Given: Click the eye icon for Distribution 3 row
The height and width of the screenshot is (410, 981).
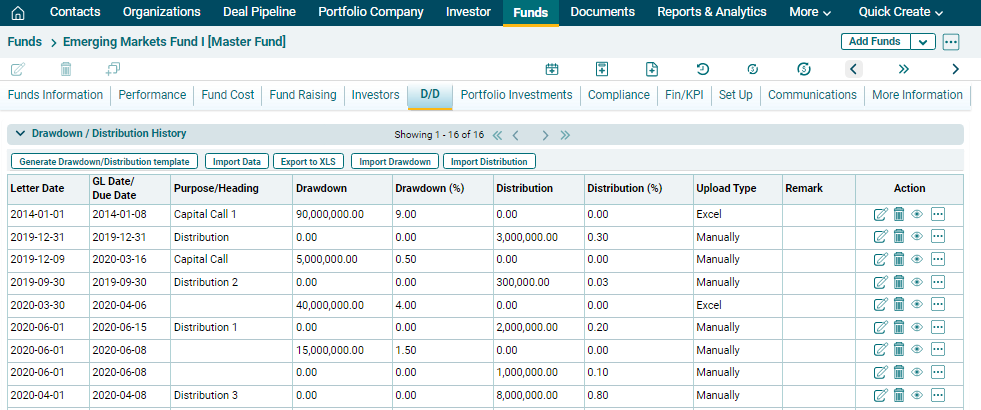Looking at the screenshot, I should pyautogui.click(x=917, y=395).
